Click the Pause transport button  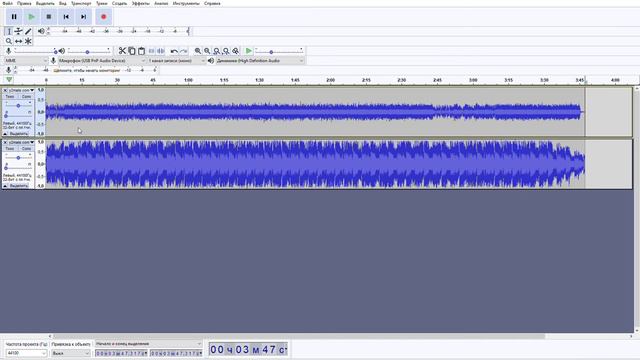pos(14,17)
